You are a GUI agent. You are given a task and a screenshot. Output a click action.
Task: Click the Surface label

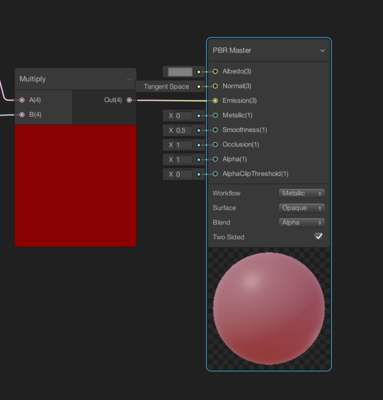coord(224,208)
